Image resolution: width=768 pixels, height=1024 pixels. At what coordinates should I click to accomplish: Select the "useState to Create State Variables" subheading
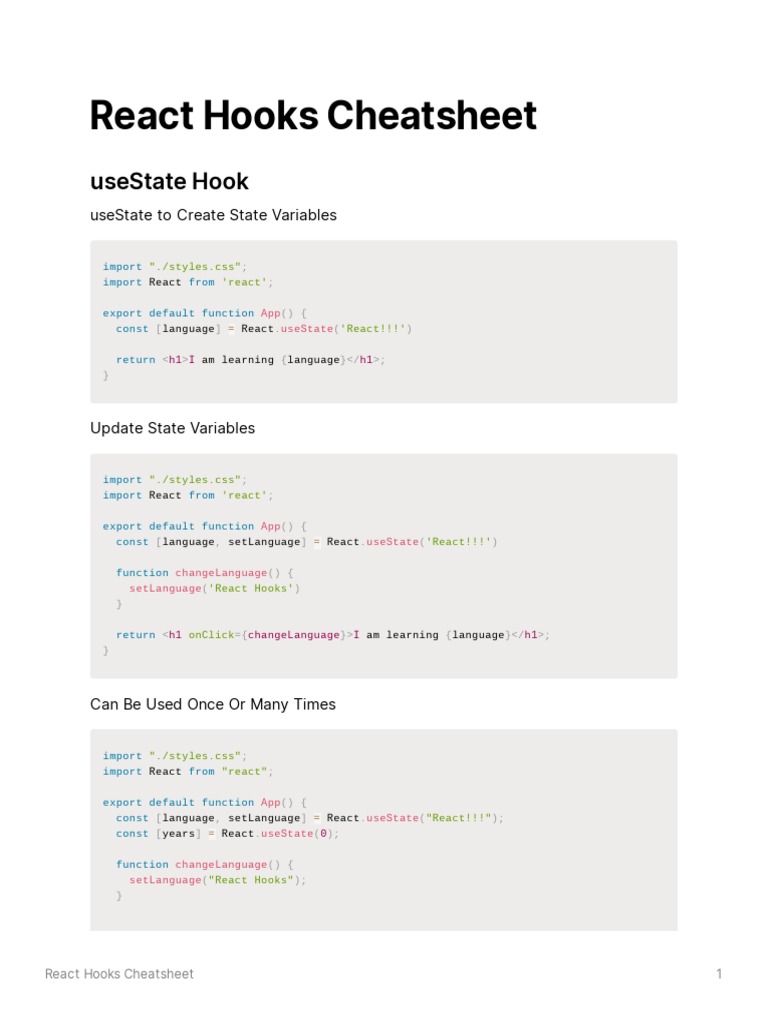click(213, 215)
